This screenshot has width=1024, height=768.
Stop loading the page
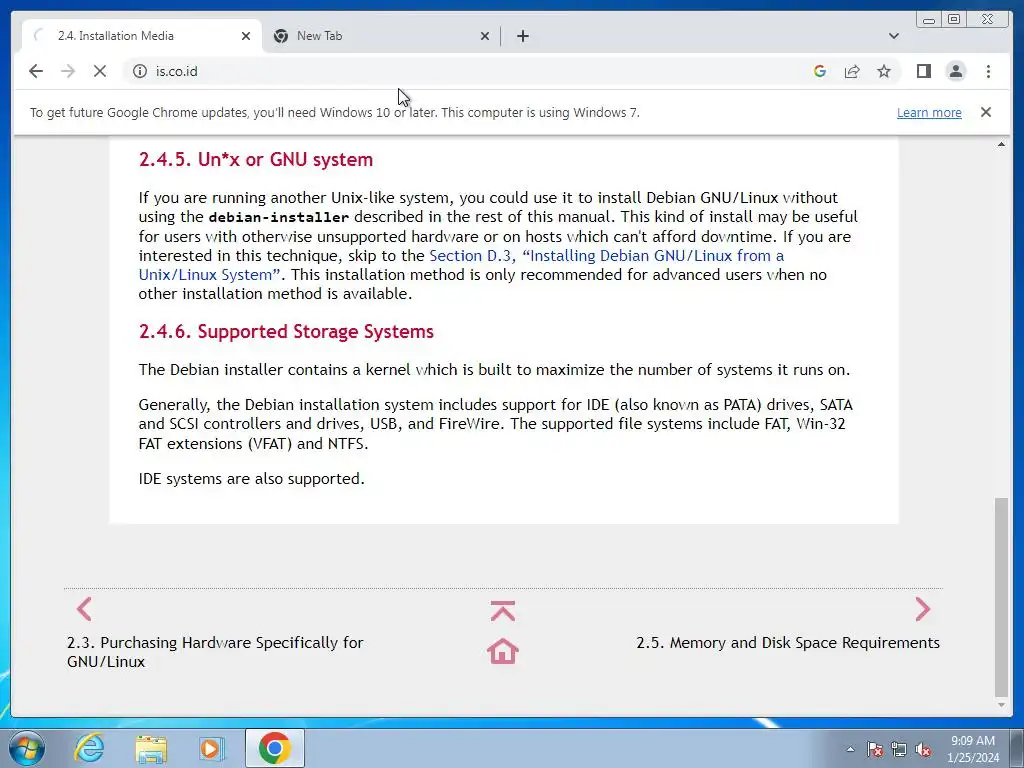coord(100,71)
